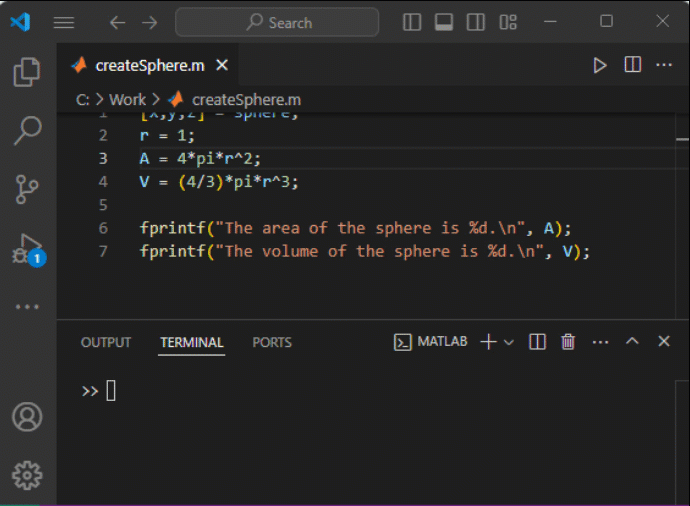Image resolution: width=690 pixels, height=506 pixels.
Task: Toggle the primary side bar layout icon
Action: [412, 22]
